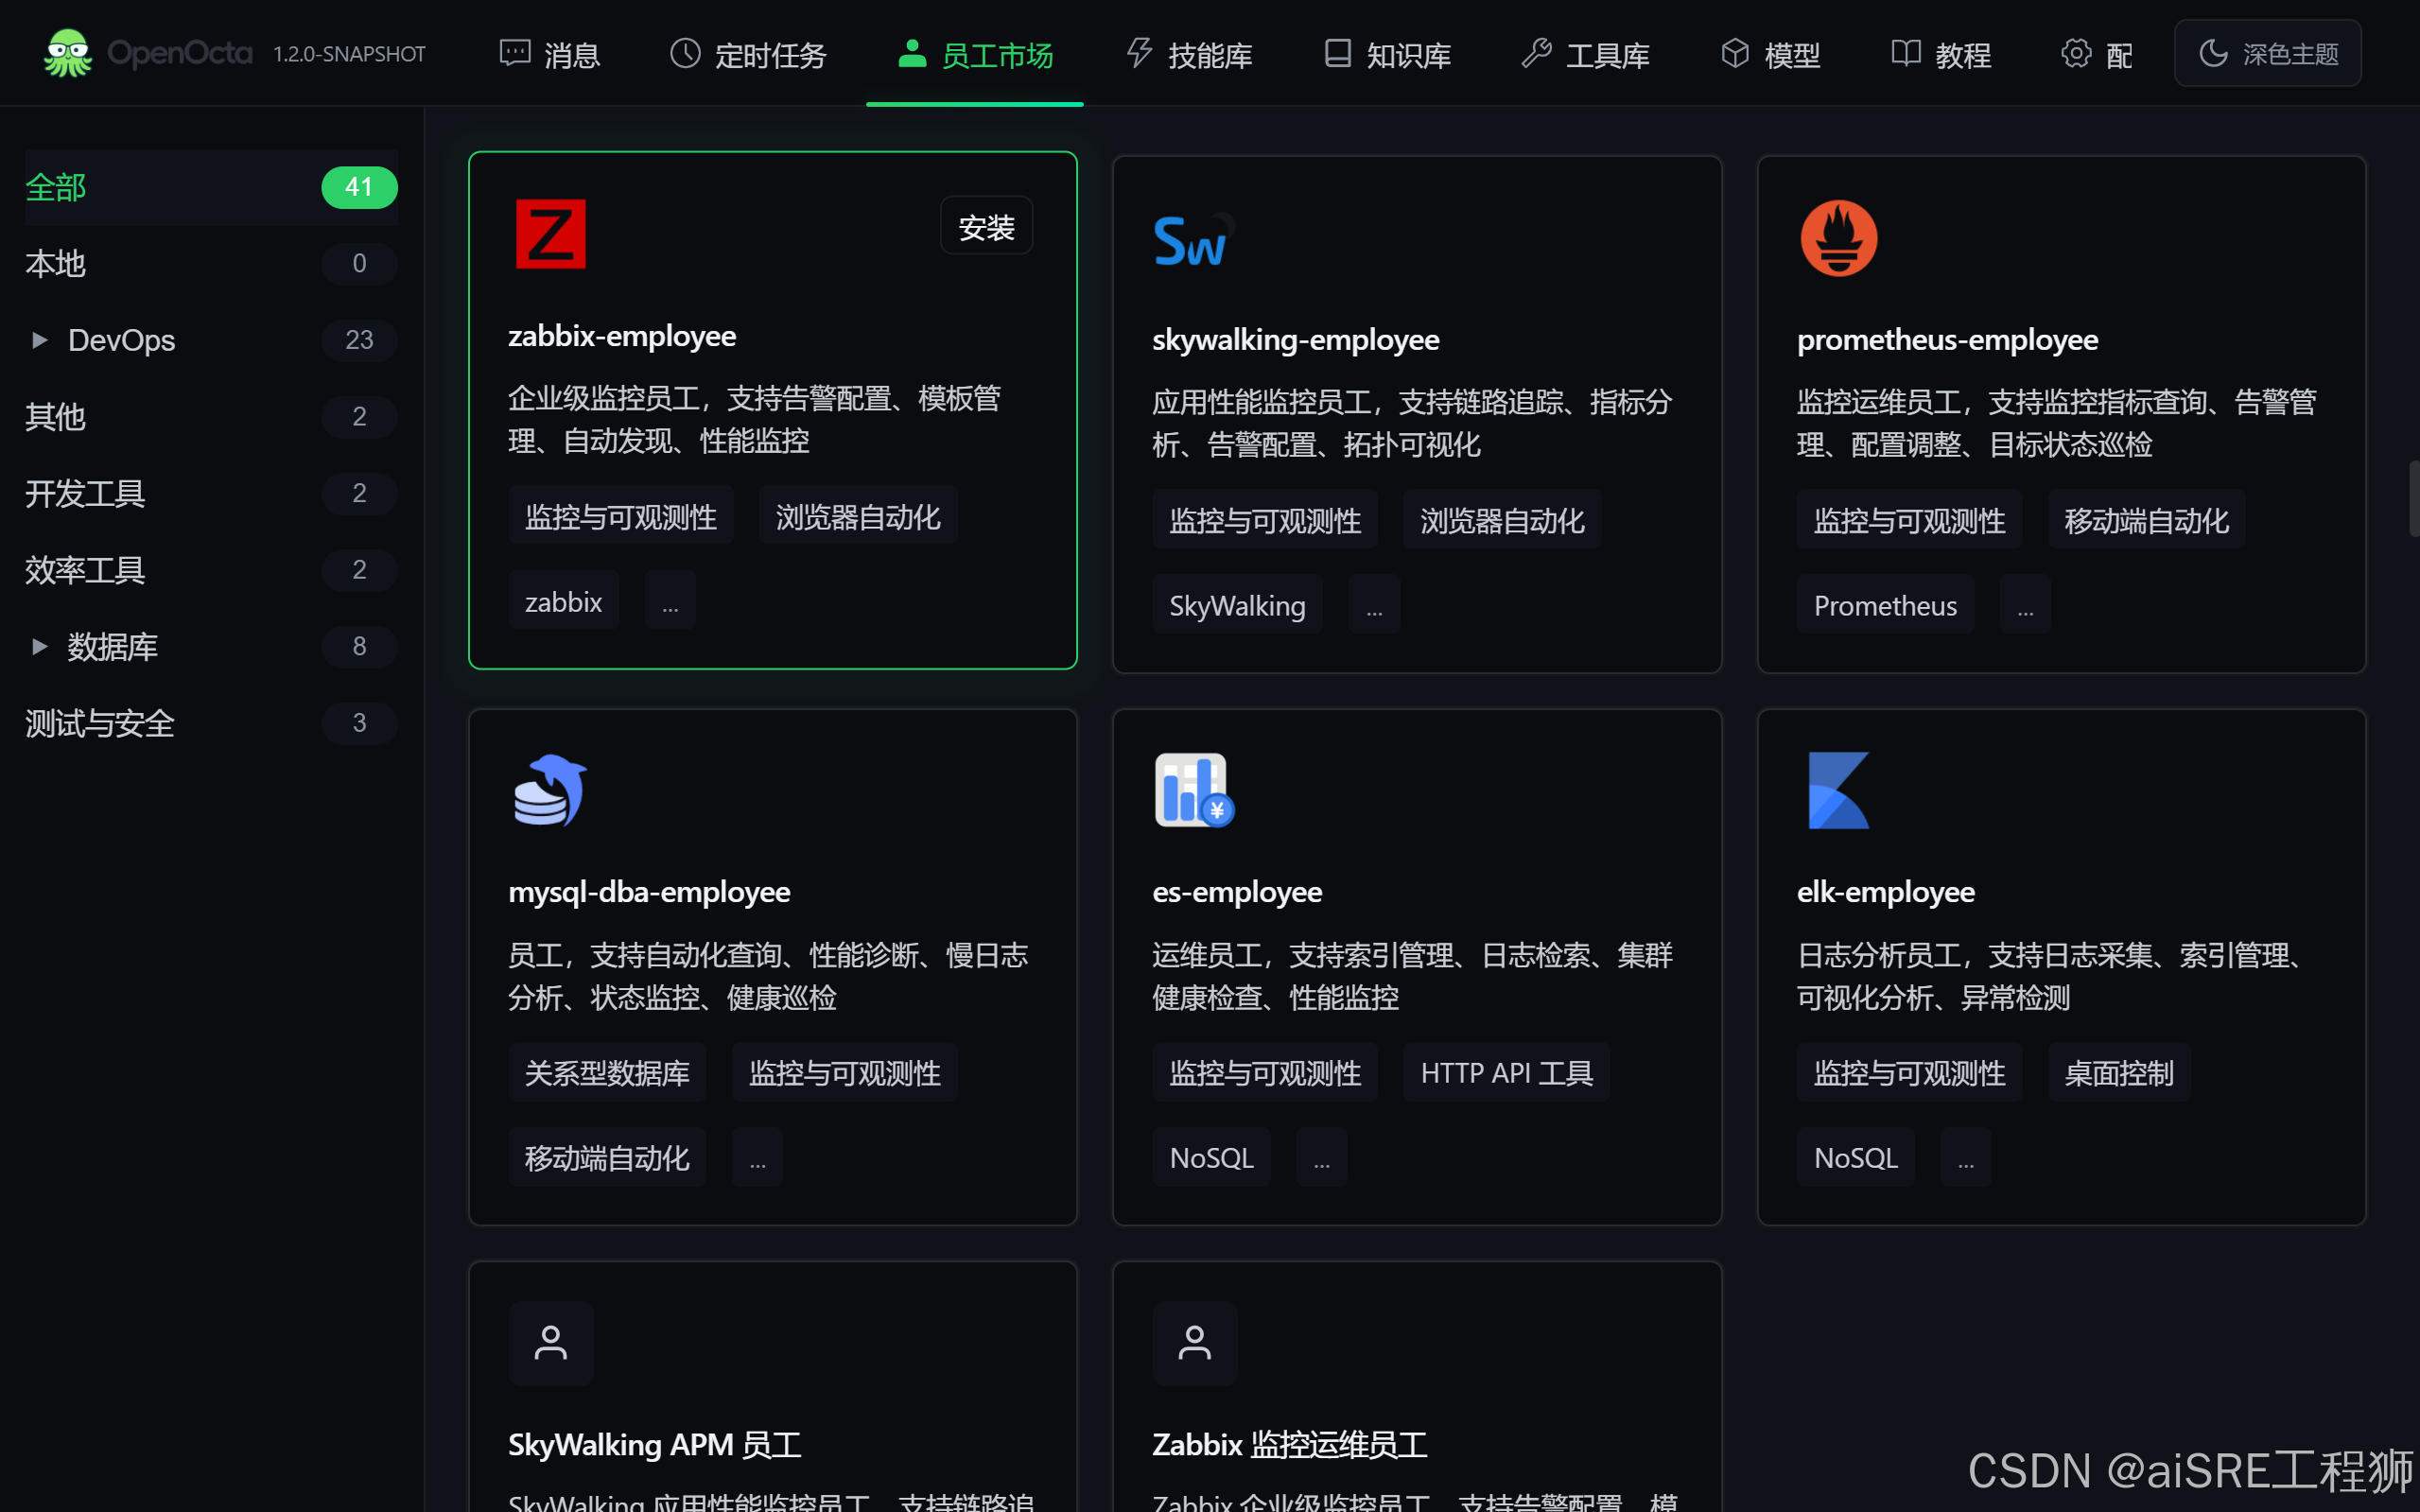The height and width of the screenshot is (1512, 2420).
Task: Toggle the 深色主题 theme button
Action: coord(2267,53)
